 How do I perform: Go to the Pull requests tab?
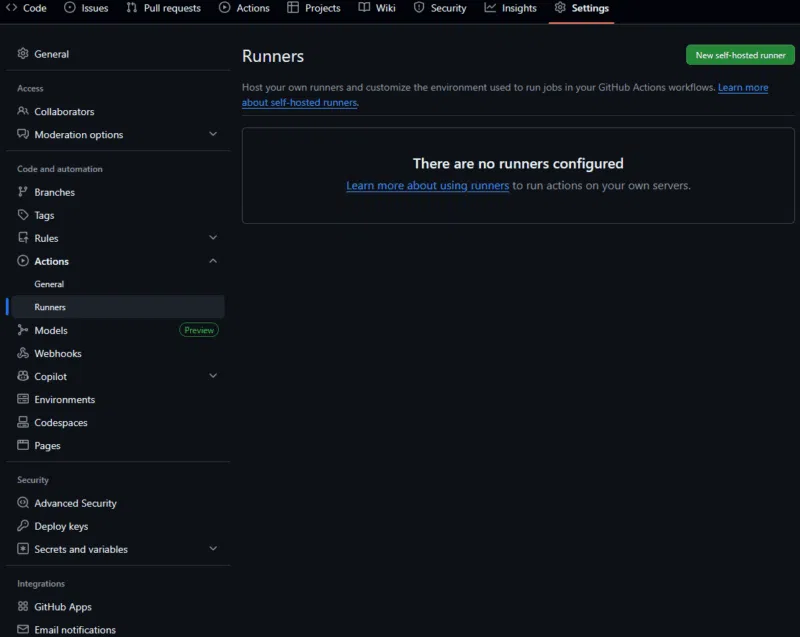[164, 8]
